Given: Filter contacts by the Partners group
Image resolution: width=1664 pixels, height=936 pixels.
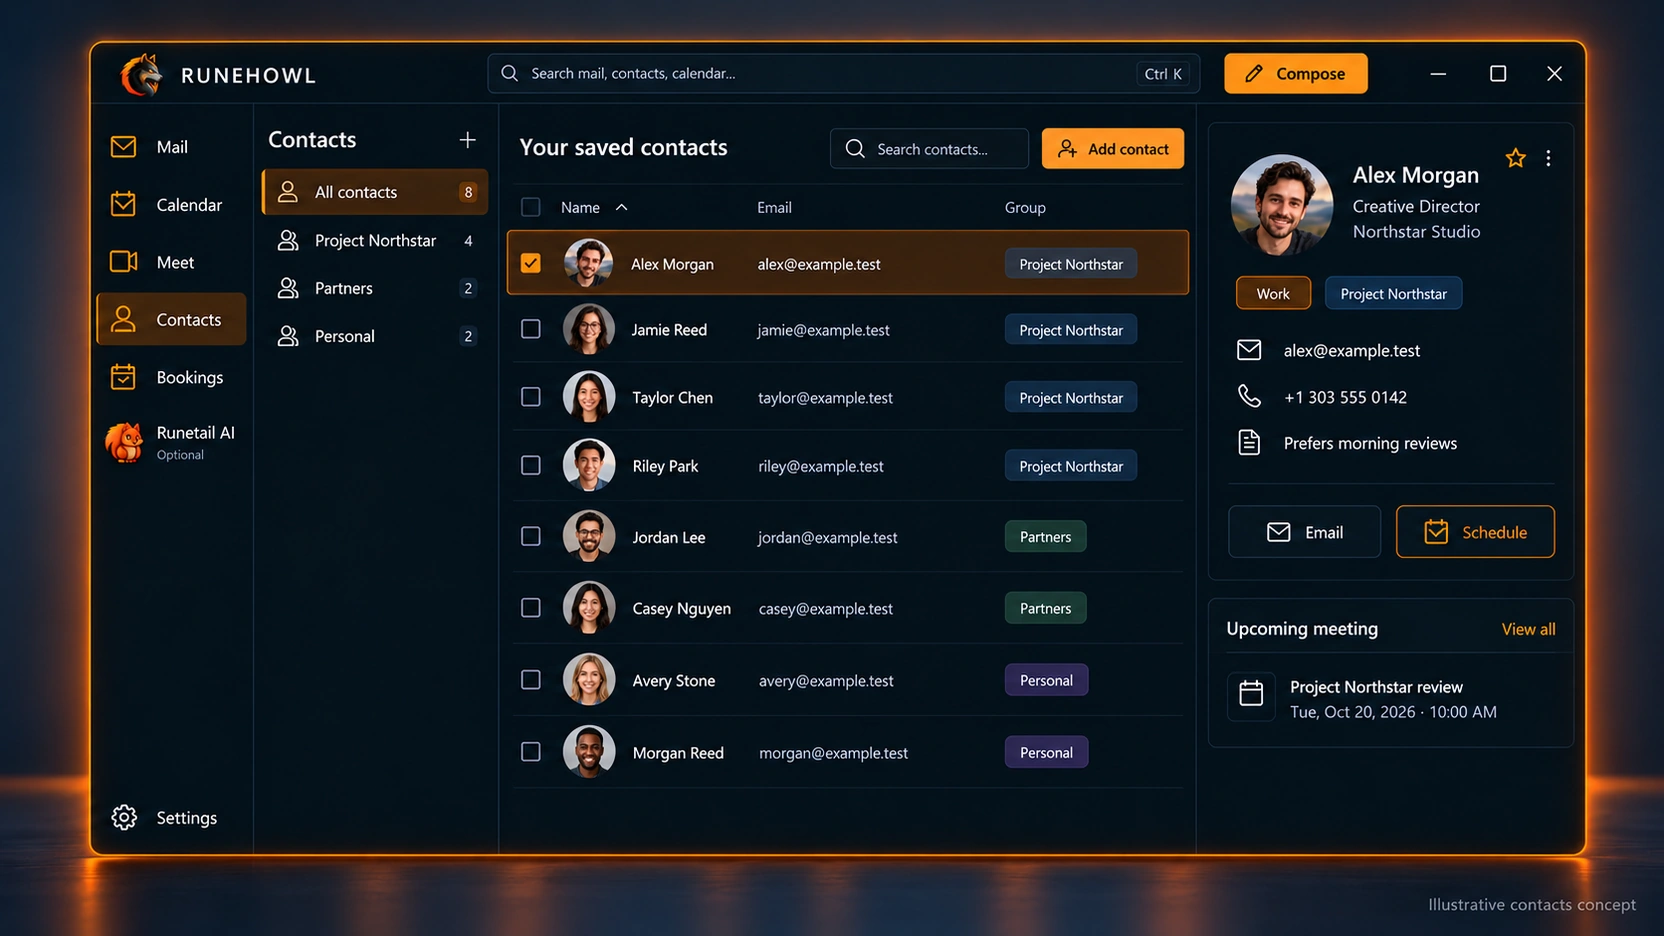Looking at the screenshot, I should 375,288.
